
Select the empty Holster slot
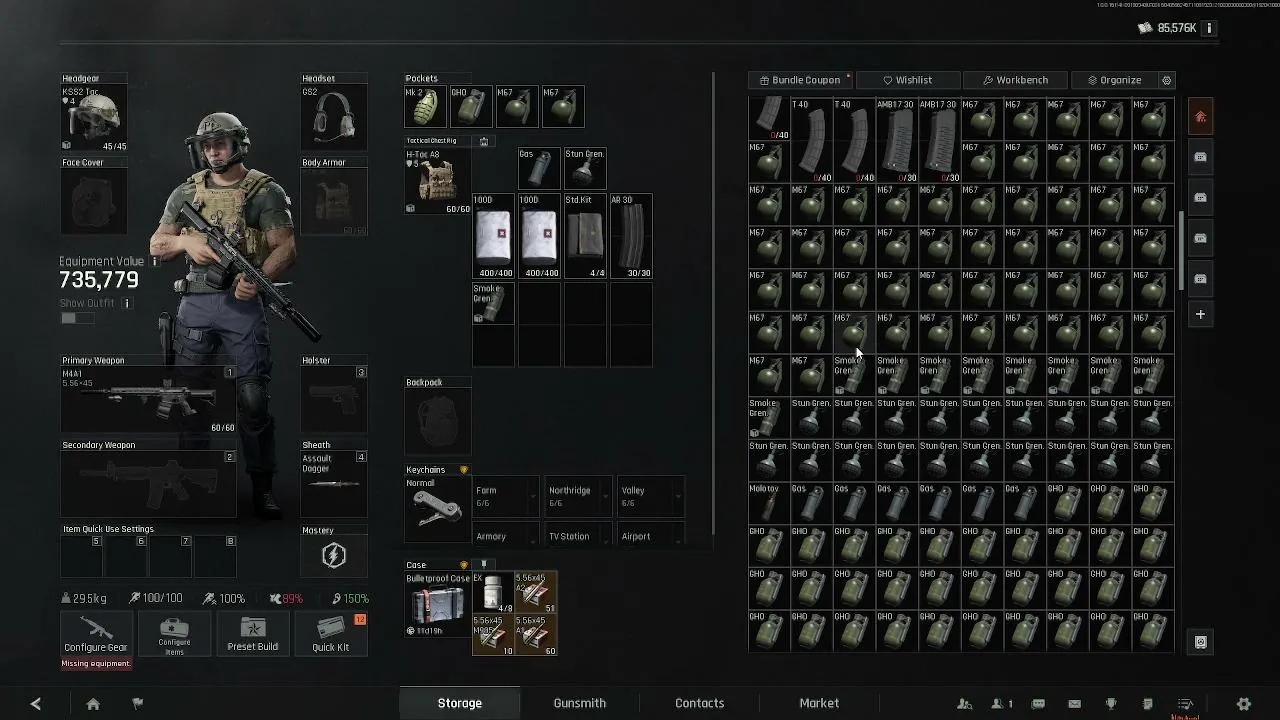[334, 400]
